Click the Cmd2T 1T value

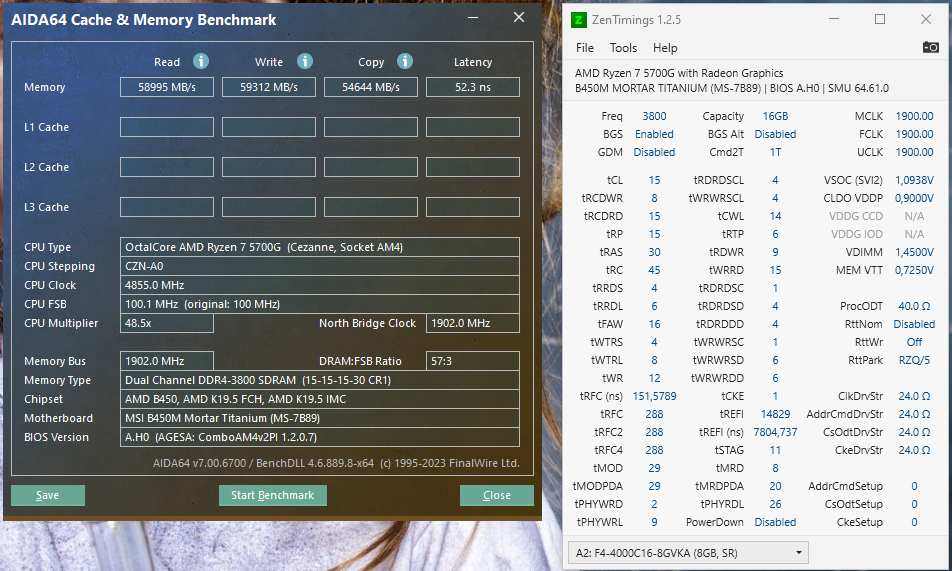(x=775, y=152)
